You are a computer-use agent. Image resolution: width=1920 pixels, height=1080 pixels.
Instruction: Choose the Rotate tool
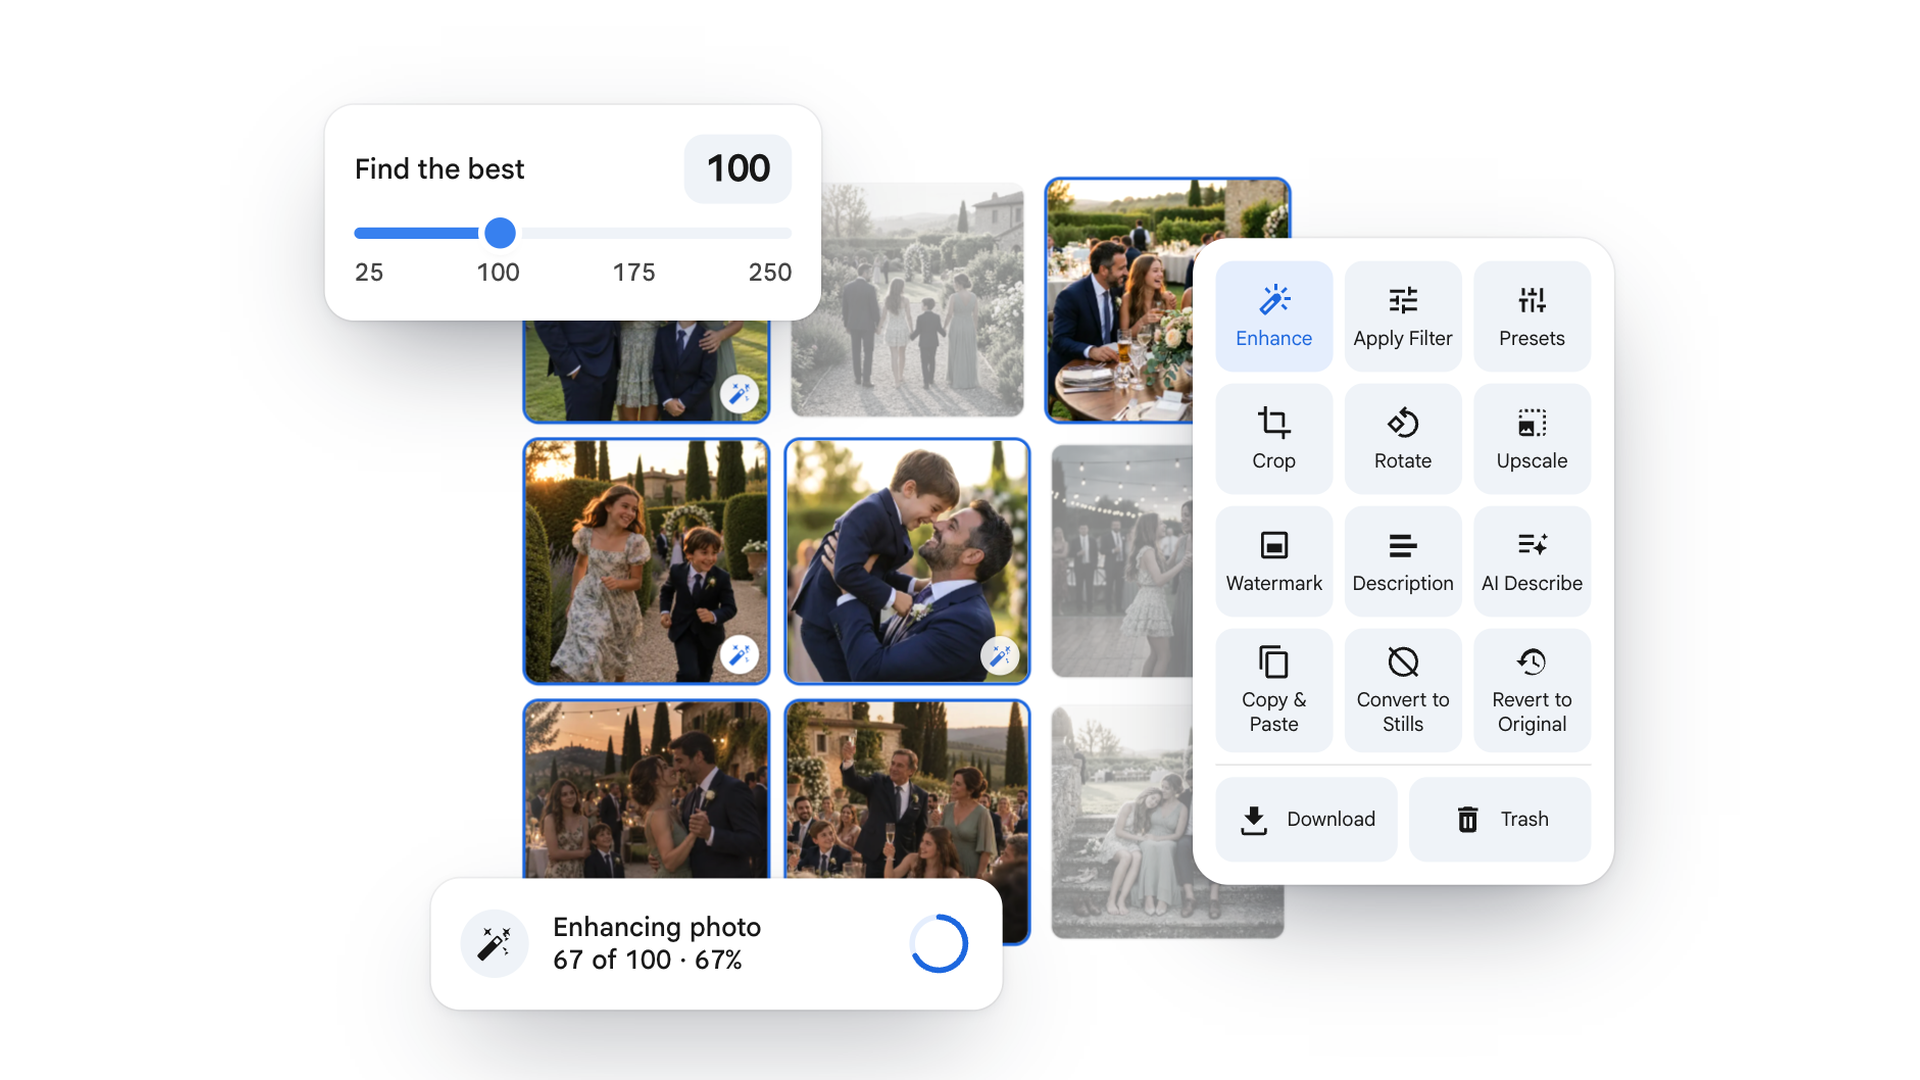pos(1402,438)
